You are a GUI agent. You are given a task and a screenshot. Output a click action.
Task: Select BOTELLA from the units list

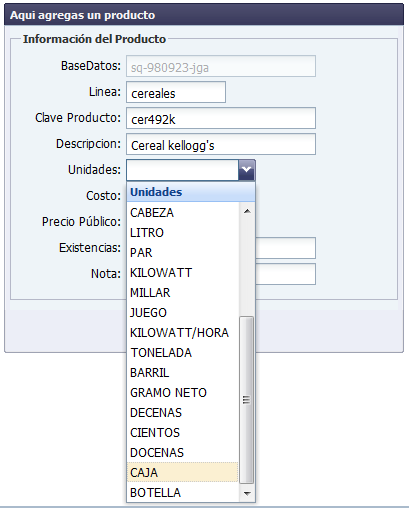pyautogui.click(x=182, y=492)
